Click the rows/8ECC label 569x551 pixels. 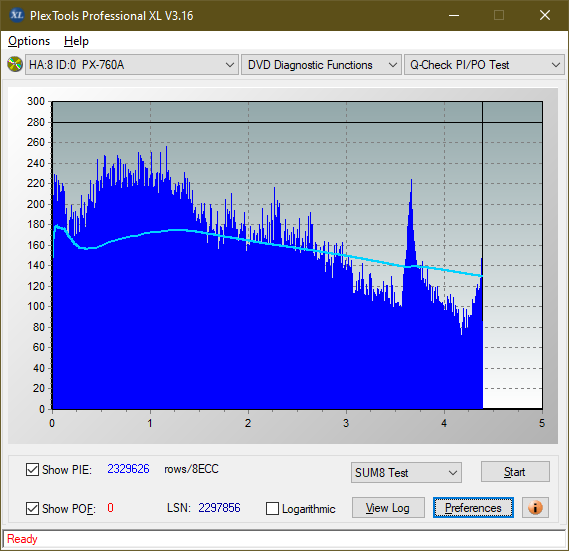191,469
